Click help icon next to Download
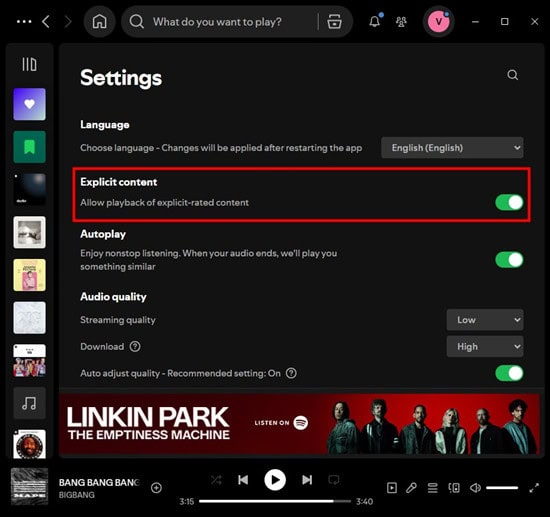The height and width of the screenshot is (517, 550). point(135,347)
